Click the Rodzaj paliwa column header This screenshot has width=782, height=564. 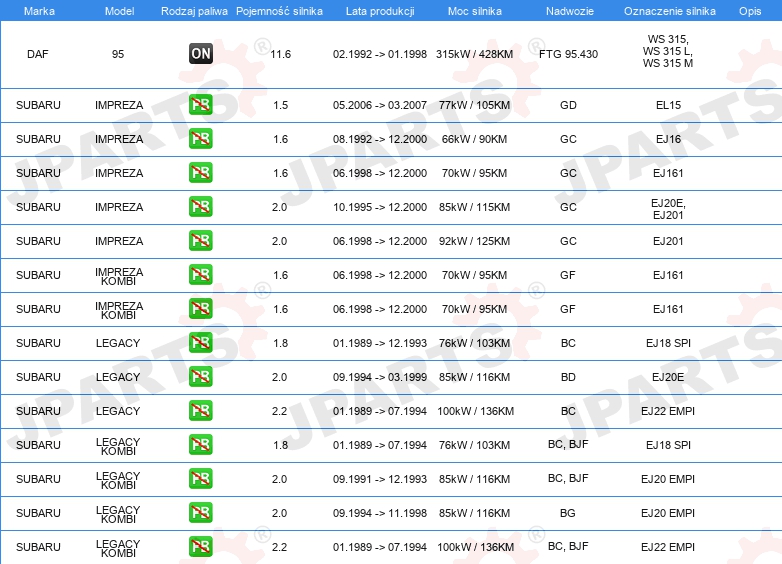(194, 11)
